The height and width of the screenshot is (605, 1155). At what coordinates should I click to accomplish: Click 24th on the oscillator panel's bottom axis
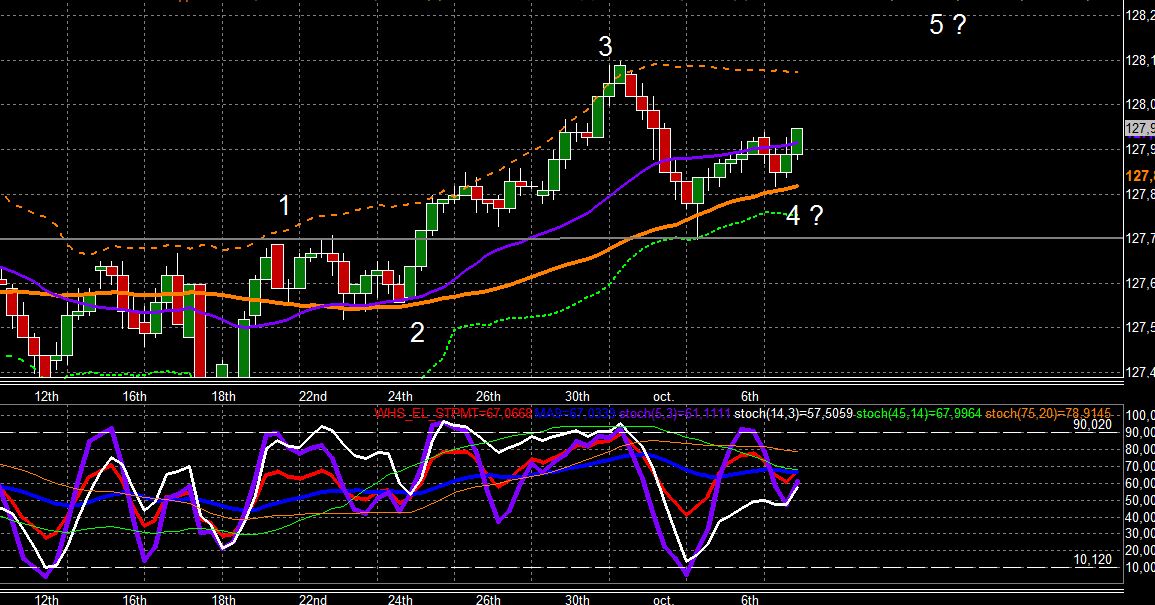pyautogui.click(x=400, y=599)
